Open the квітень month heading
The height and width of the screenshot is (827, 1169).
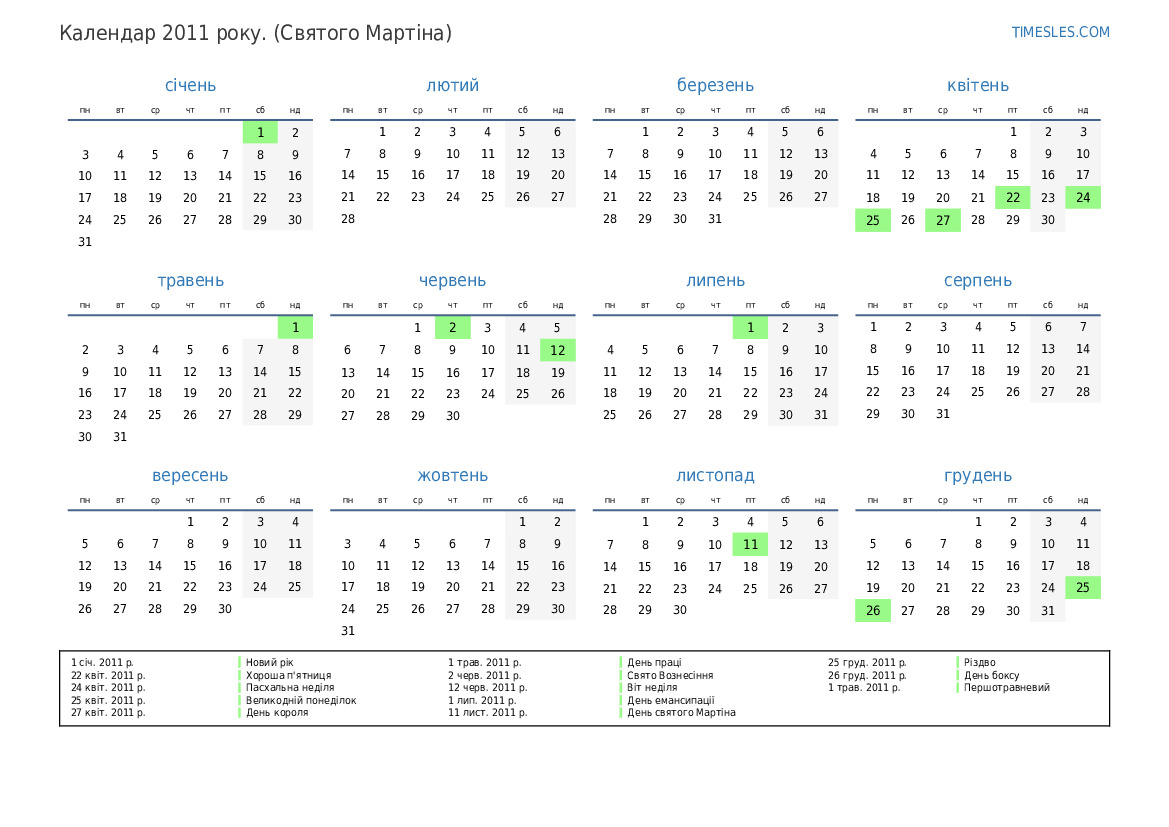coord(977,85)
